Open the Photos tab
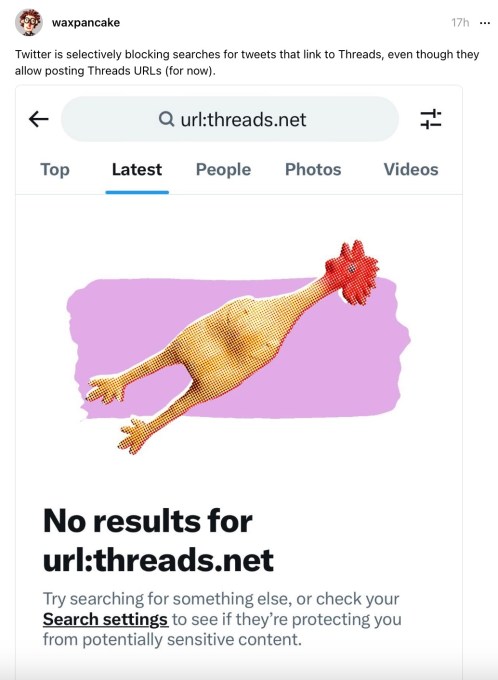498x680 pixels. (x=313, y=169)
